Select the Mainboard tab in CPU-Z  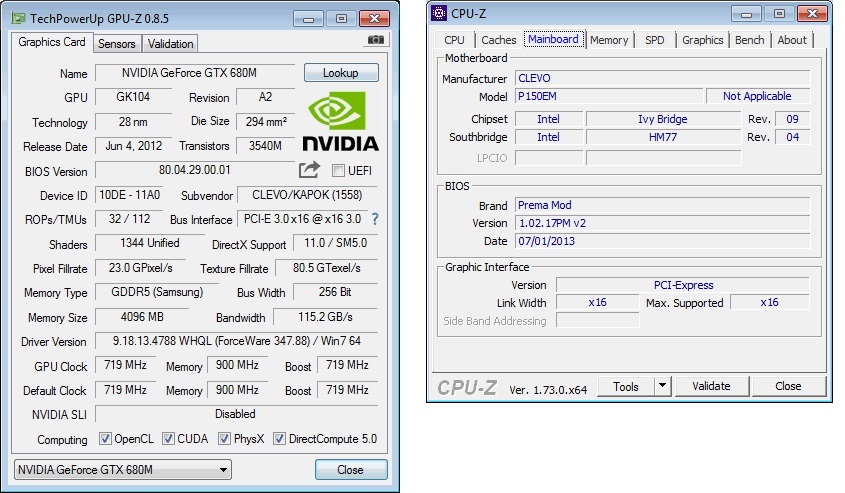(553, 39)
